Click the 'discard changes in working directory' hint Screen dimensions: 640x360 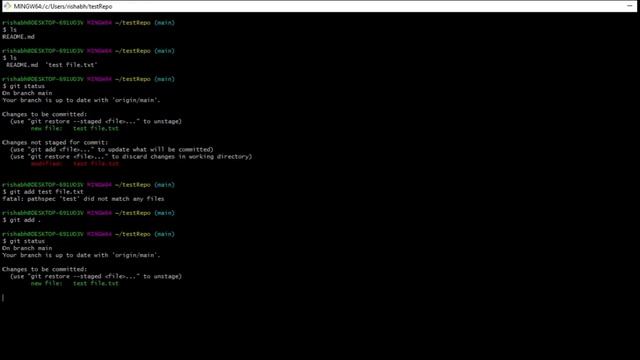pyautogui.click(x=131, y=157)
